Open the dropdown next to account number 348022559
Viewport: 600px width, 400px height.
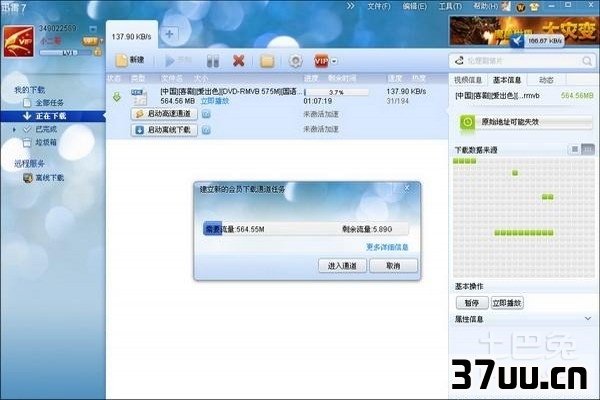(x=93, y=29)
